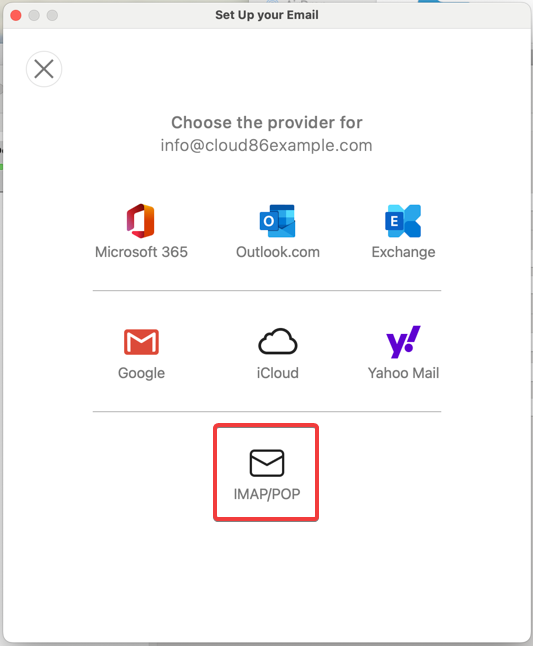Screen dimensions: 533x646
Task: Select the red Gmail envelope icon
Action: tap(141, 342)
